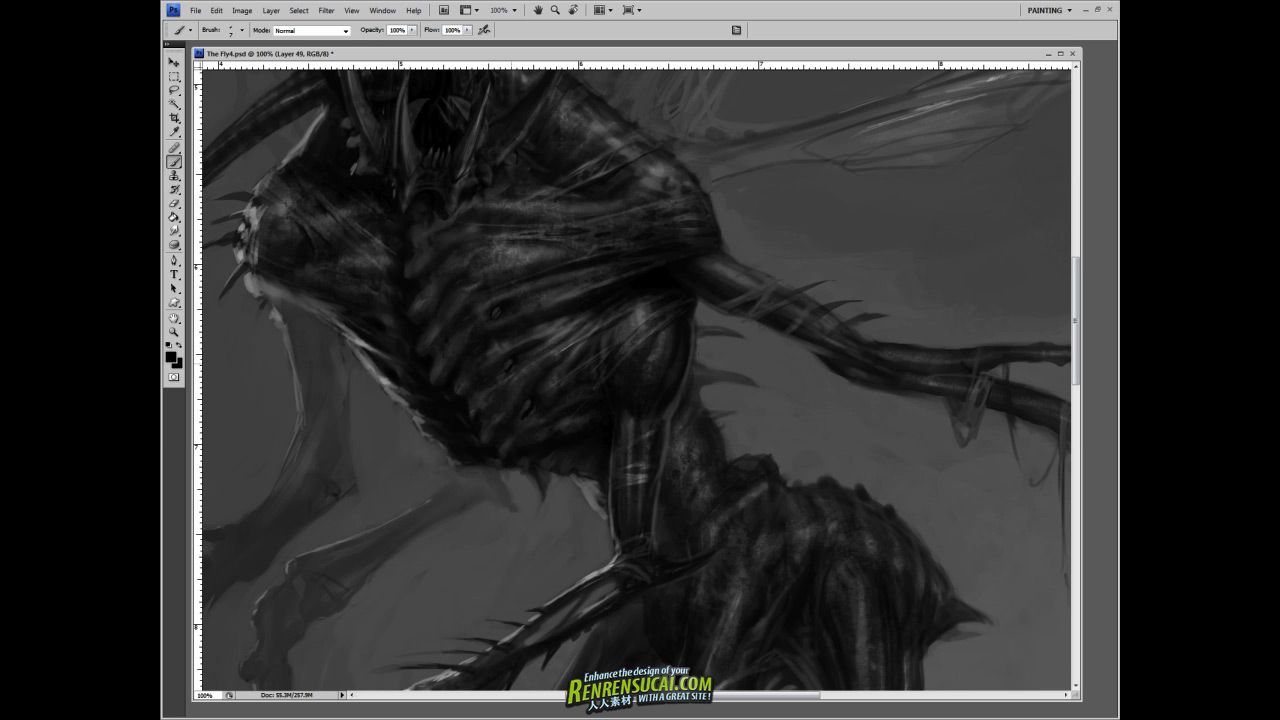The height and width of the screenshot is (720, 1280).
Task: Select the Brush tool in toolbox
Action: (174, 162)
